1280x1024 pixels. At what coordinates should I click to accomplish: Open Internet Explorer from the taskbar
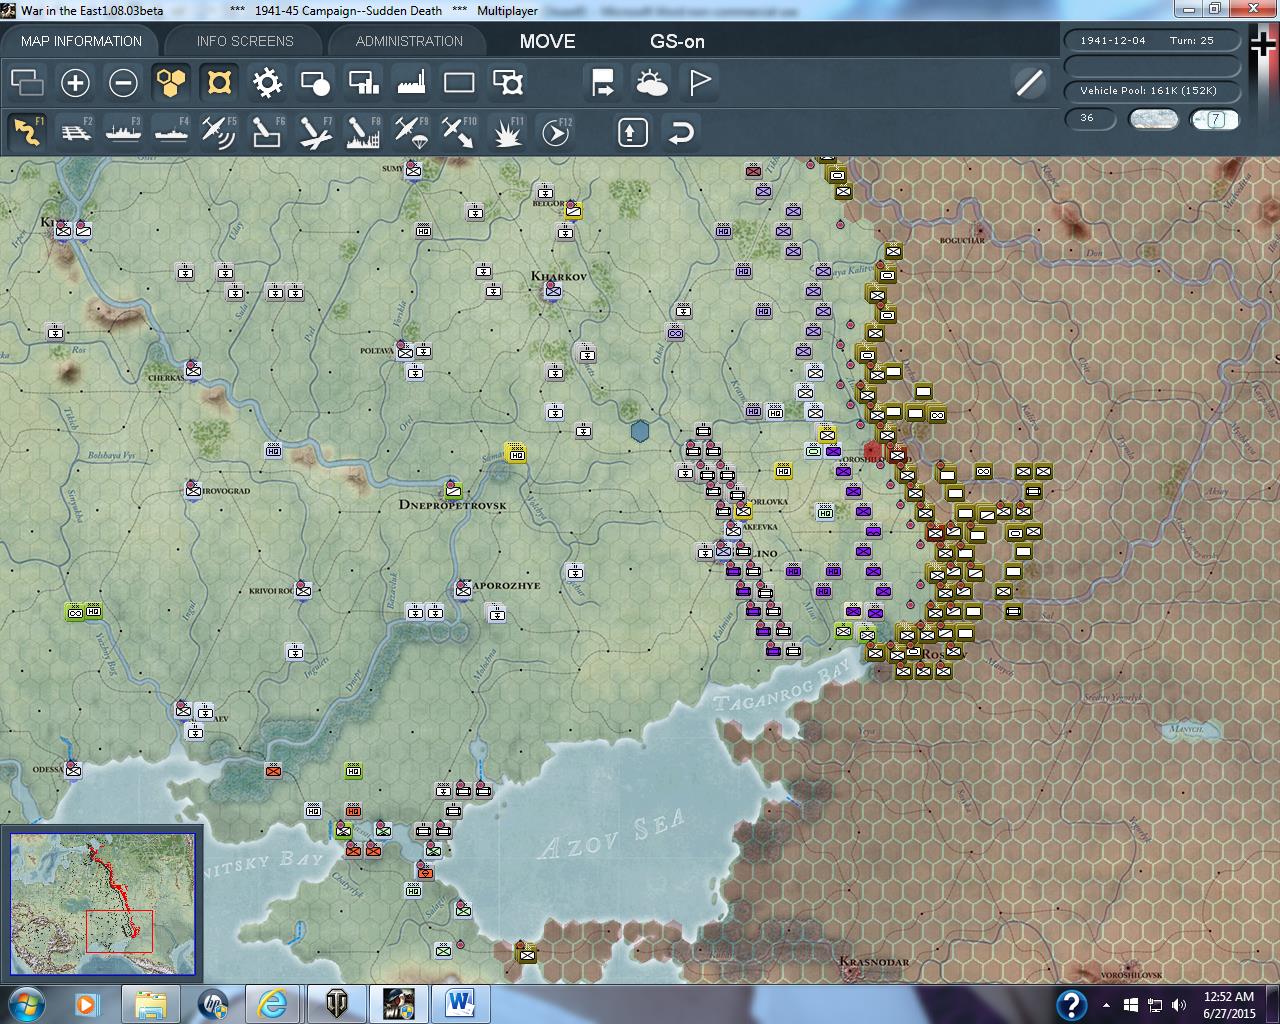click(272, 1003)
